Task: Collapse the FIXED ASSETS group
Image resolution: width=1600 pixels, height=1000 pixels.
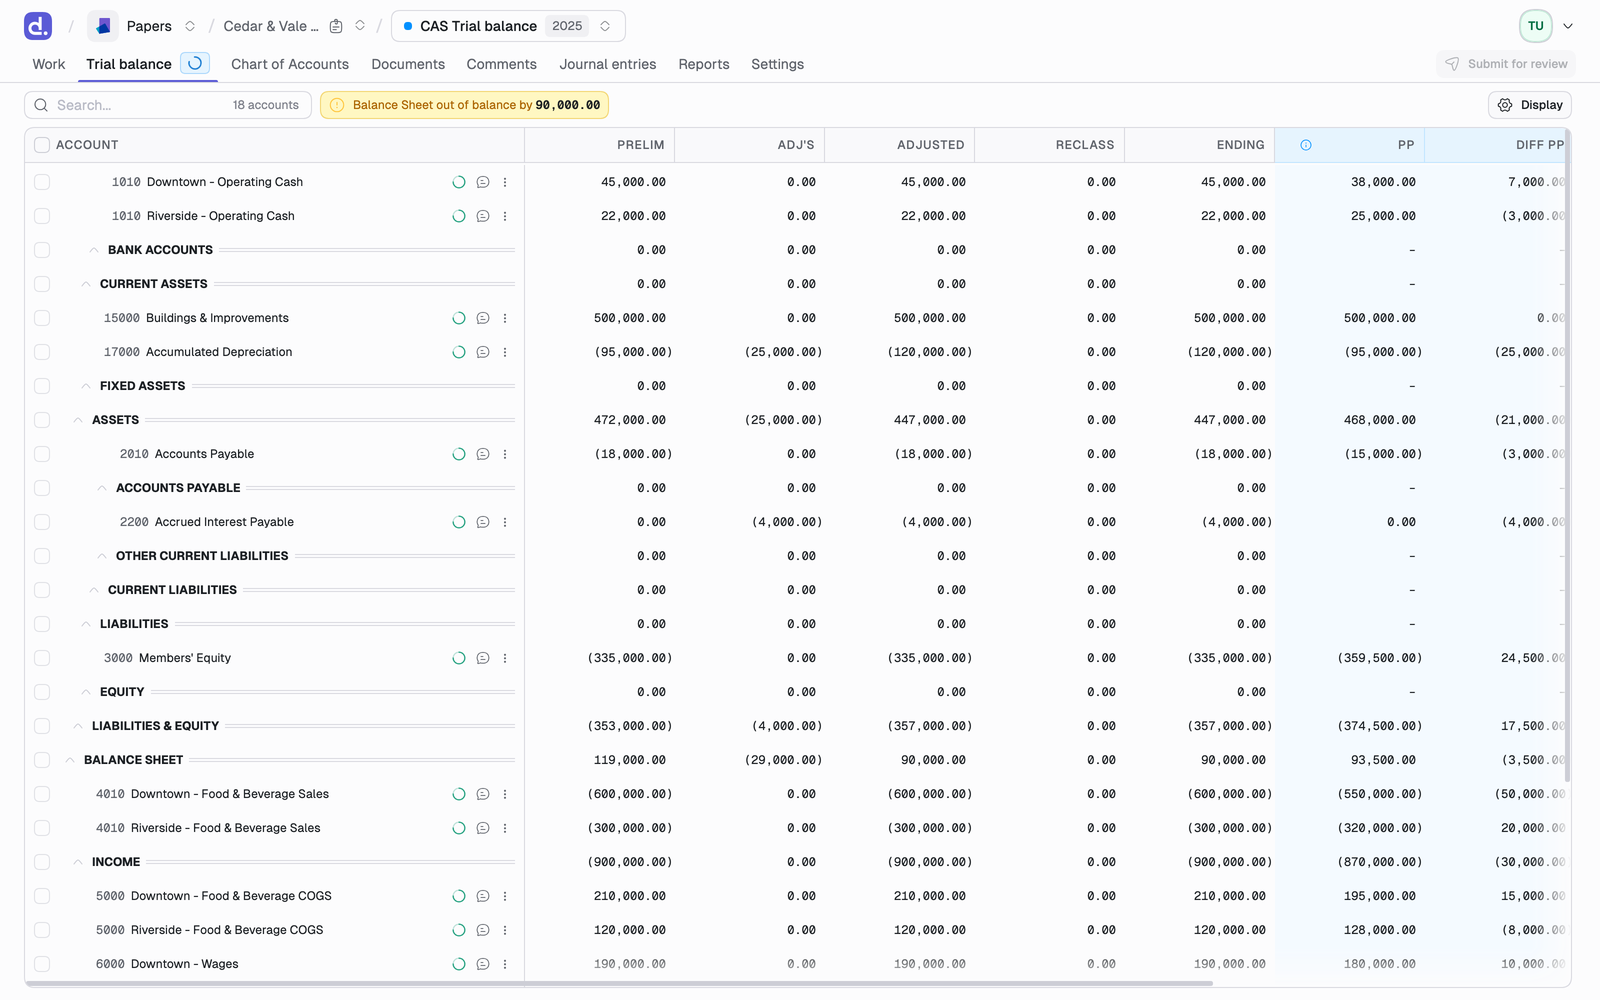Action: pos(86,386)
